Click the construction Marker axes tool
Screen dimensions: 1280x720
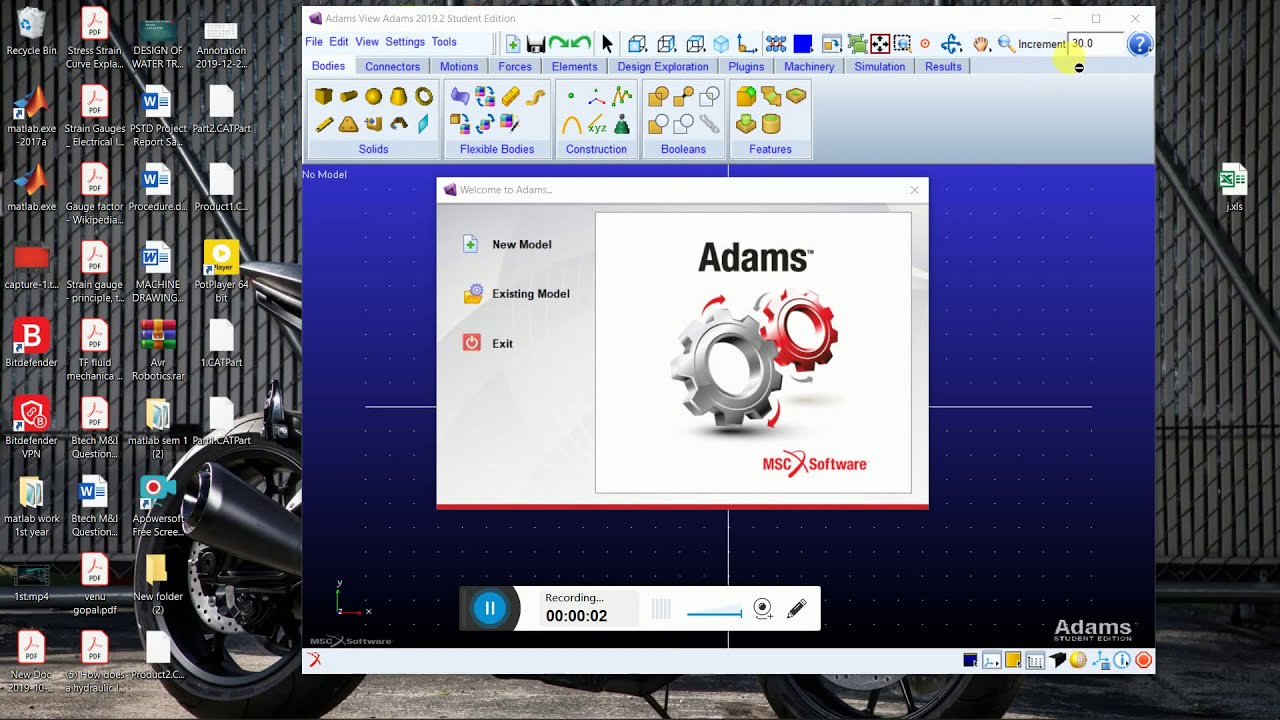(x=597, y=98)
